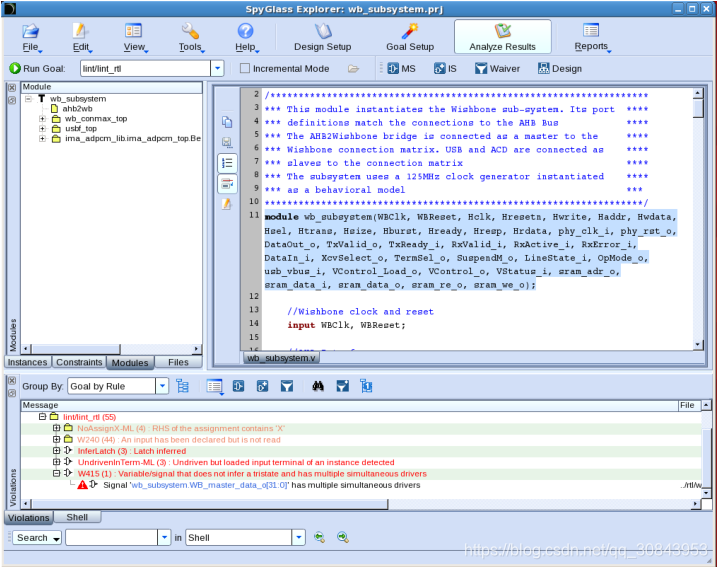Click the waiver funnel icon in violations toolbar
718x569 pixels.
(343, 386)
